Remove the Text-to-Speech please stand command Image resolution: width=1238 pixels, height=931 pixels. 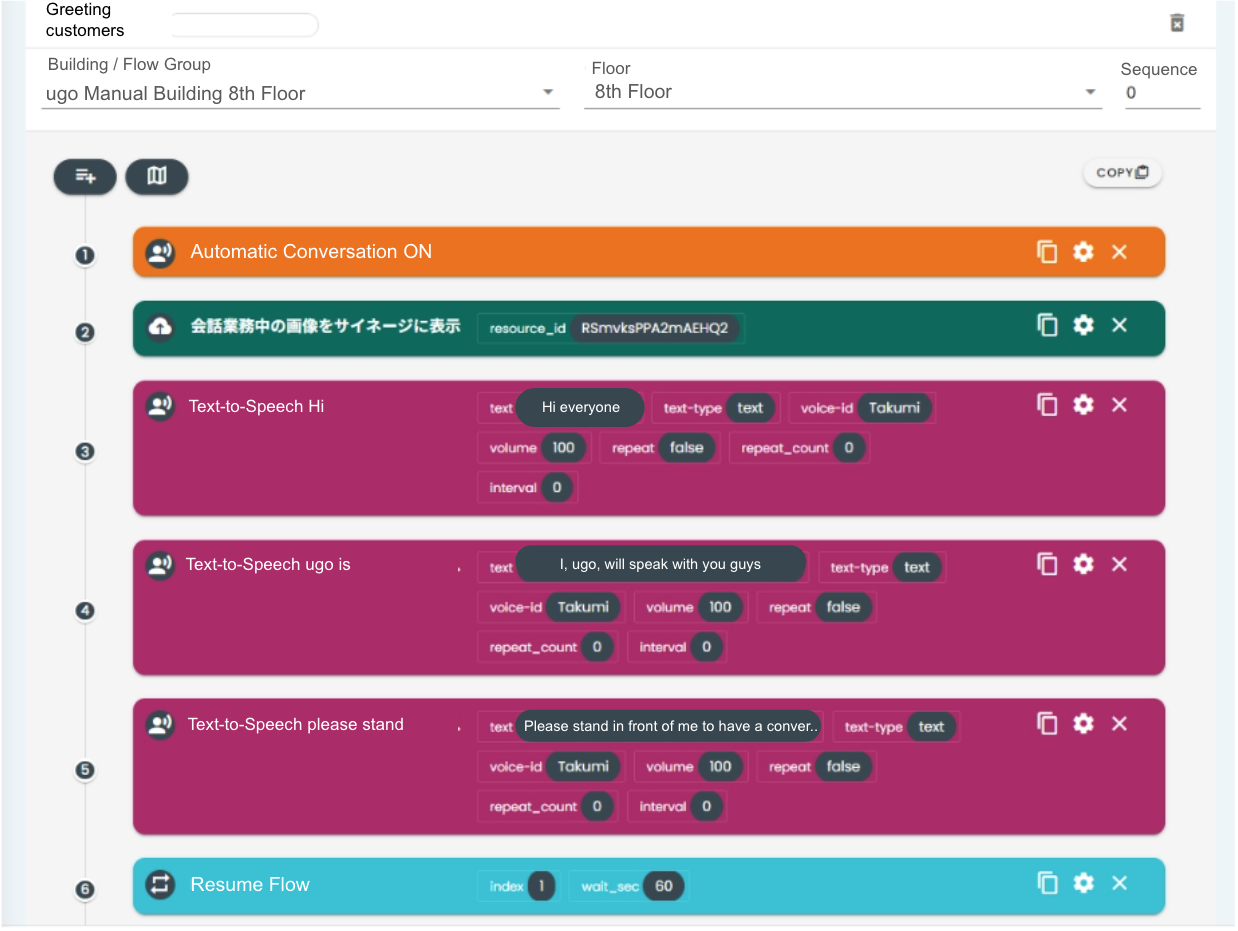click(x=1119, y=723)
